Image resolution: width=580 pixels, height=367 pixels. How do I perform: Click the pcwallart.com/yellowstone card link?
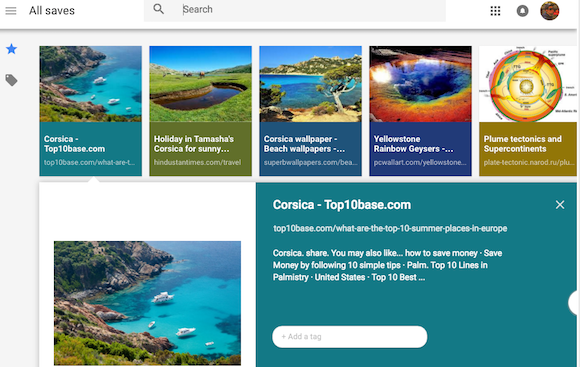pos(420,162)
